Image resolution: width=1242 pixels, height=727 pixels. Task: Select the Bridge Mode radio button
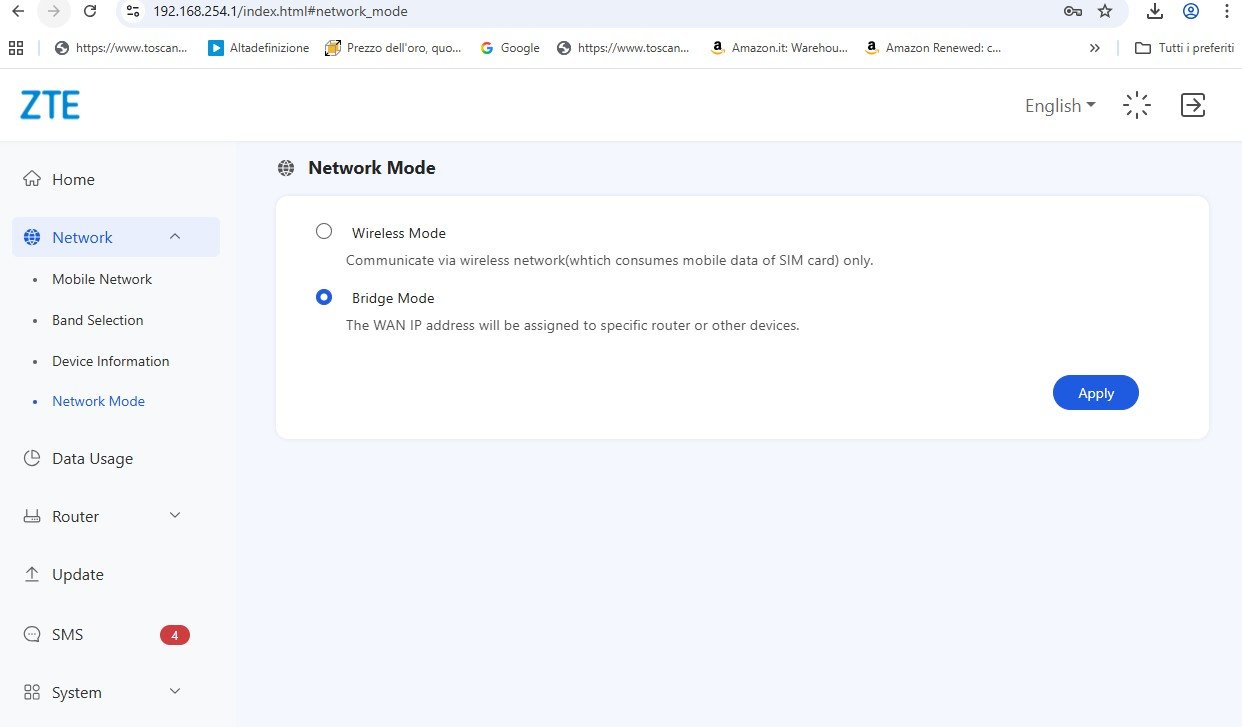[324, 297]
